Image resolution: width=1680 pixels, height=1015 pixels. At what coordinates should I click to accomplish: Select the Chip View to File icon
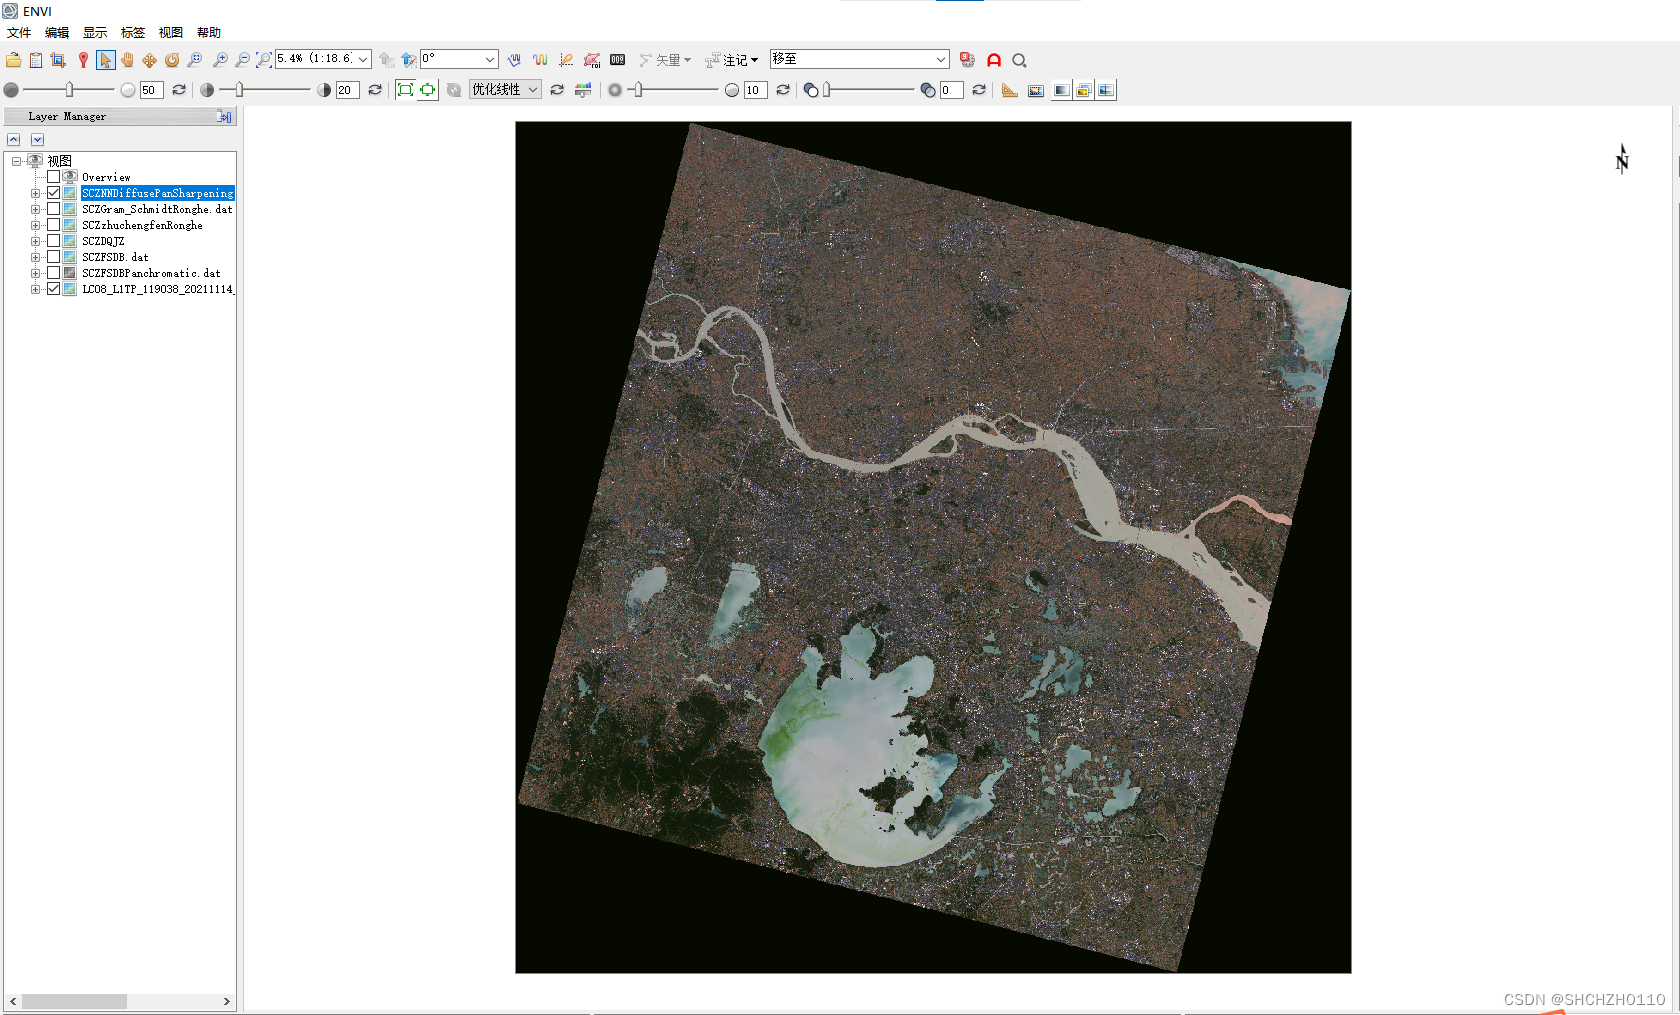point(58,60)
